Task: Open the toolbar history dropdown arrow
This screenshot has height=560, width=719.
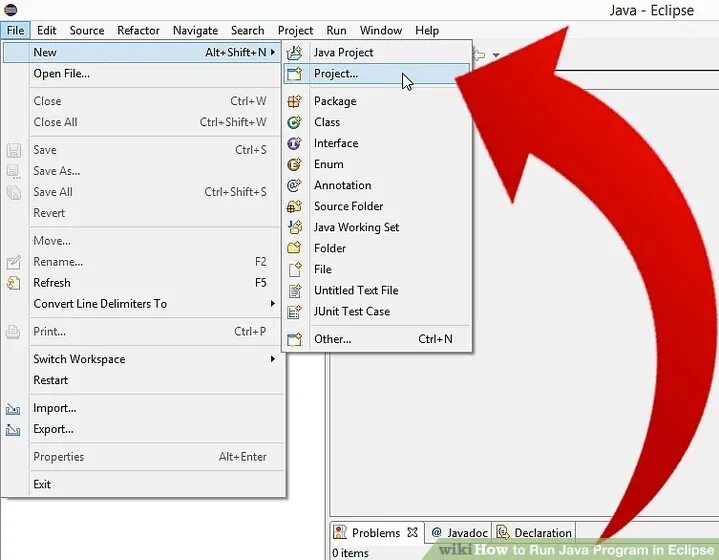Action: click(496, 55)
